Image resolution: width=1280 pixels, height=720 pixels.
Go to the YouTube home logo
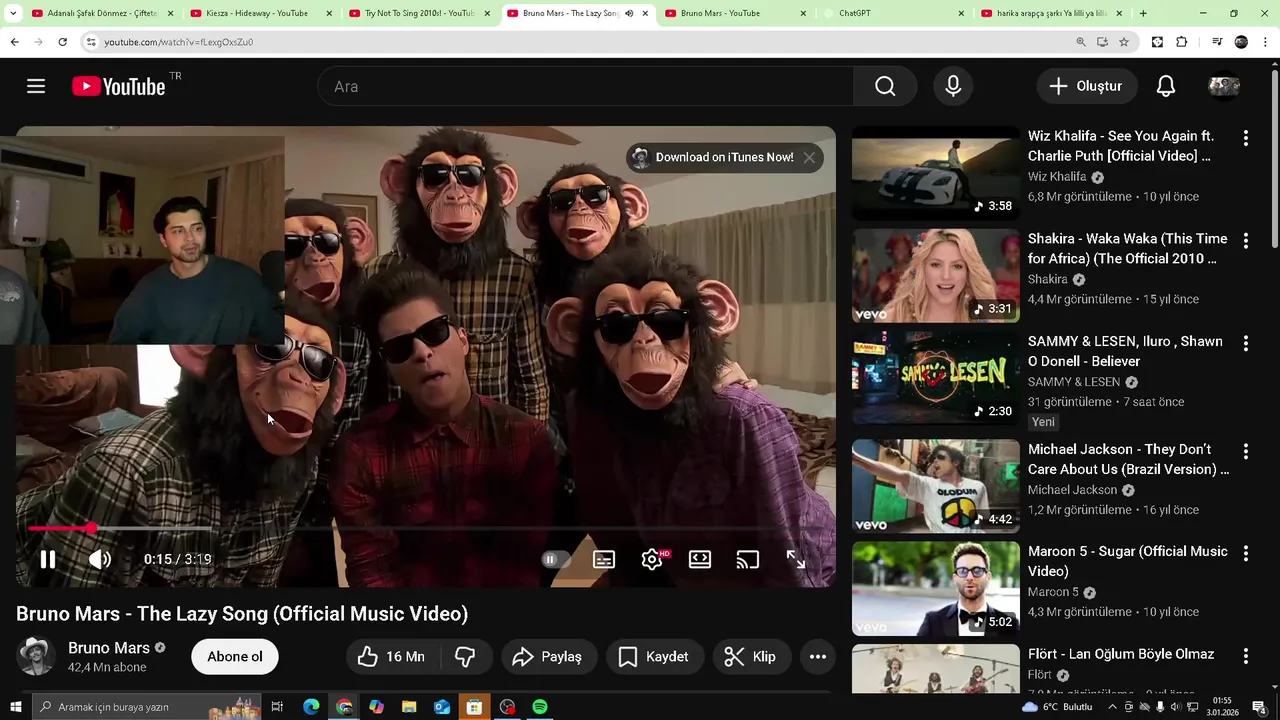pyautogui.click(x=119, y=86)
